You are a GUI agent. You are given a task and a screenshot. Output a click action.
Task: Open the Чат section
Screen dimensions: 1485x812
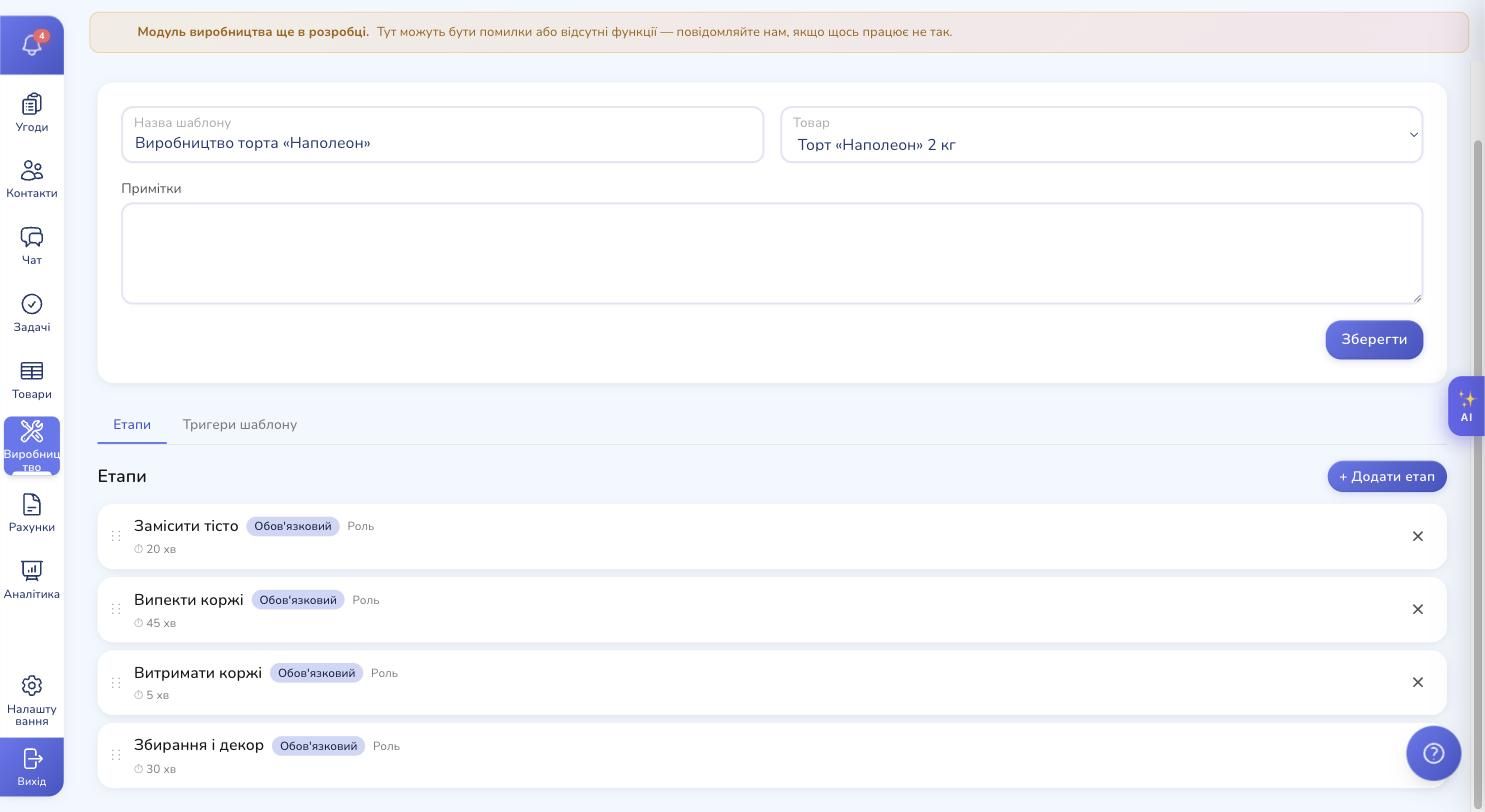point(32,246)
